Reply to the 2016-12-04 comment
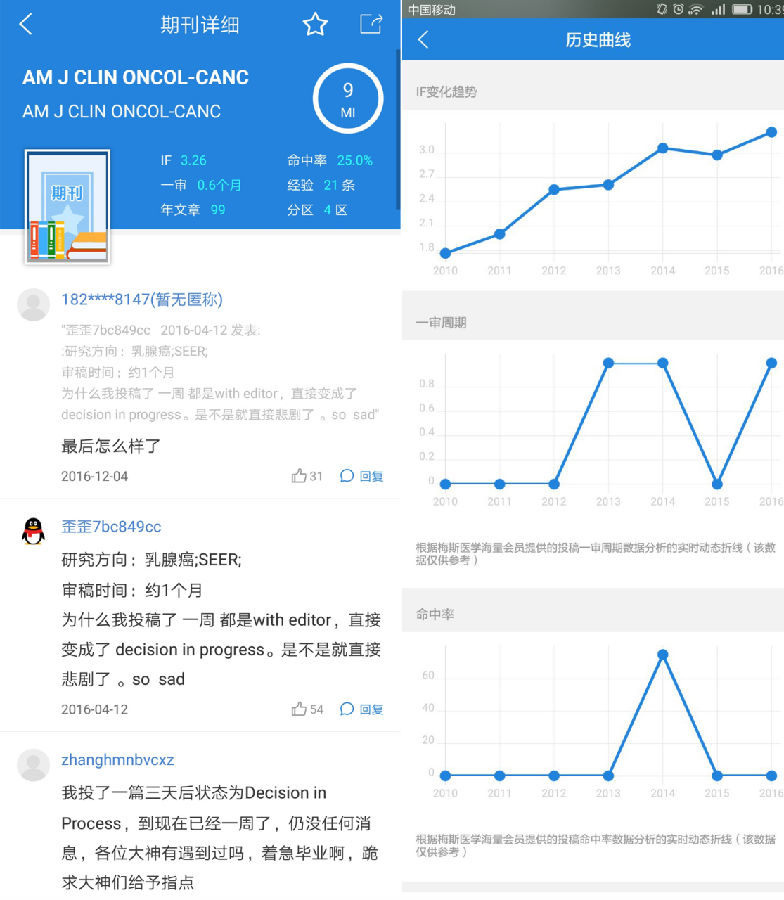 [x=361, y=476]
